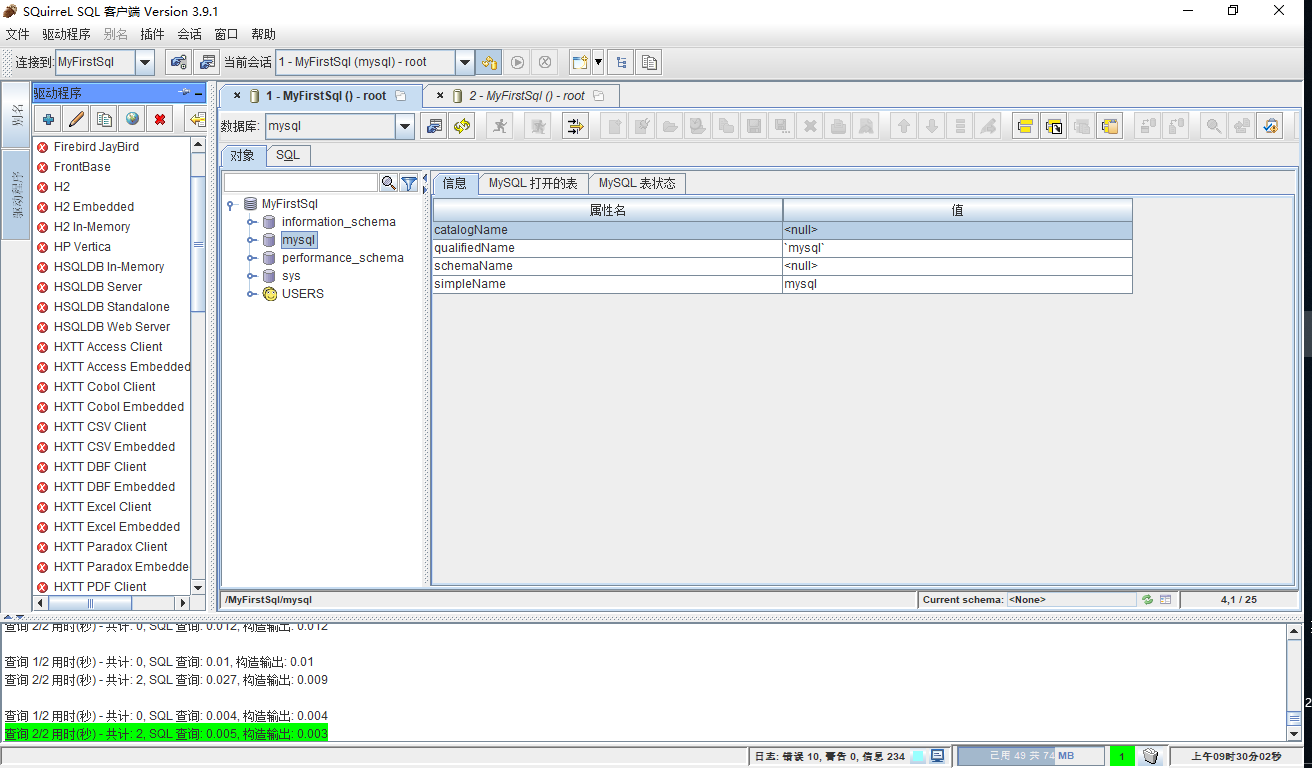
Task: Open the 窗口 menu
Action: [x=226, y=34]
